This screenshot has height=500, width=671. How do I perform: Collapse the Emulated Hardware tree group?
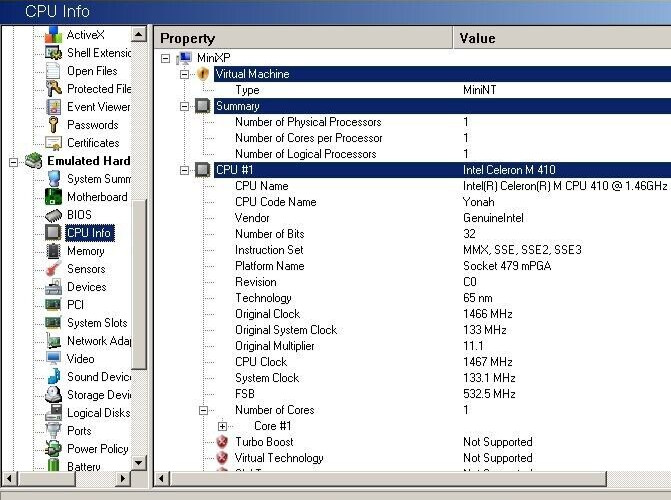click(x=14, y=162)
